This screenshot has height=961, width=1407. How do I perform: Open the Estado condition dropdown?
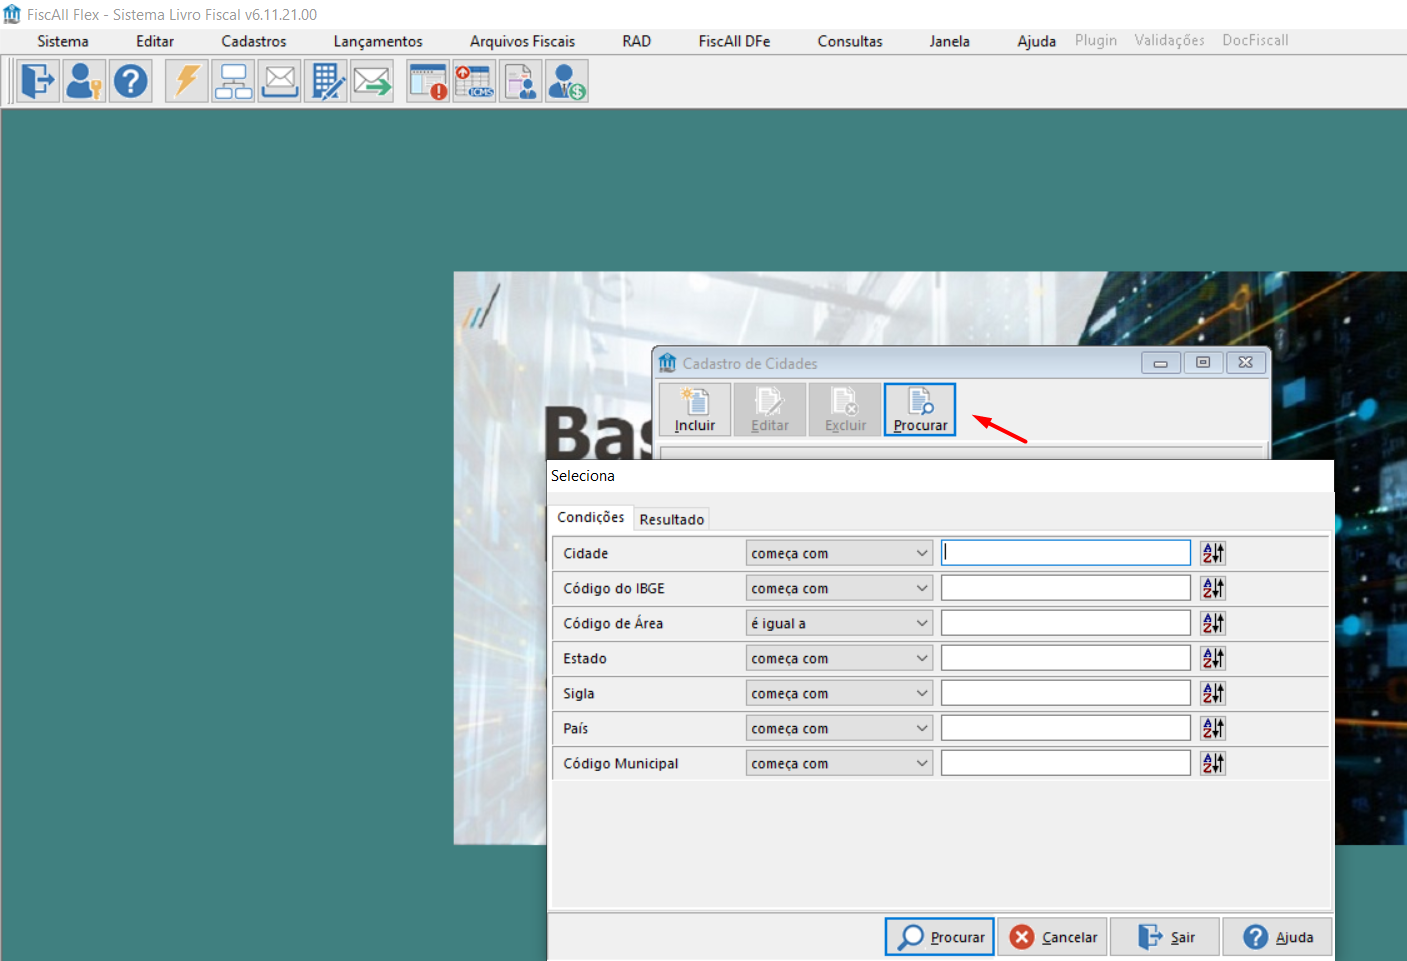click(x=839, y=658)
